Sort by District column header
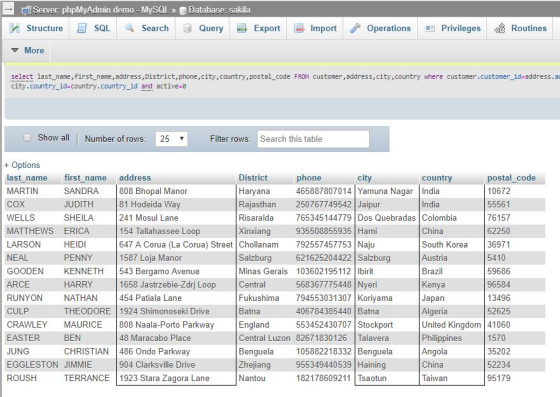This screenshot has height=397, width=560. pyautogui.click(x=253, y=178)
